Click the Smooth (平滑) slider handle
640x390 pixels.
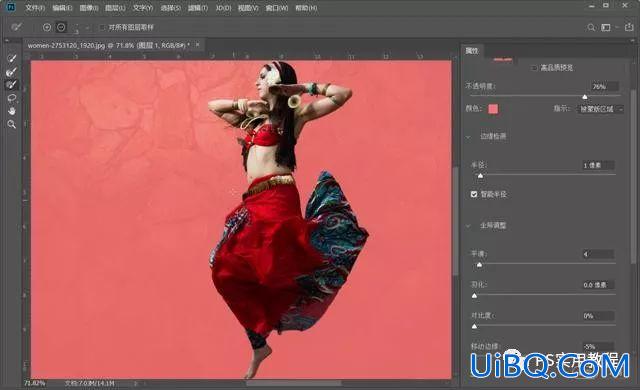click(x=480, y=265)
